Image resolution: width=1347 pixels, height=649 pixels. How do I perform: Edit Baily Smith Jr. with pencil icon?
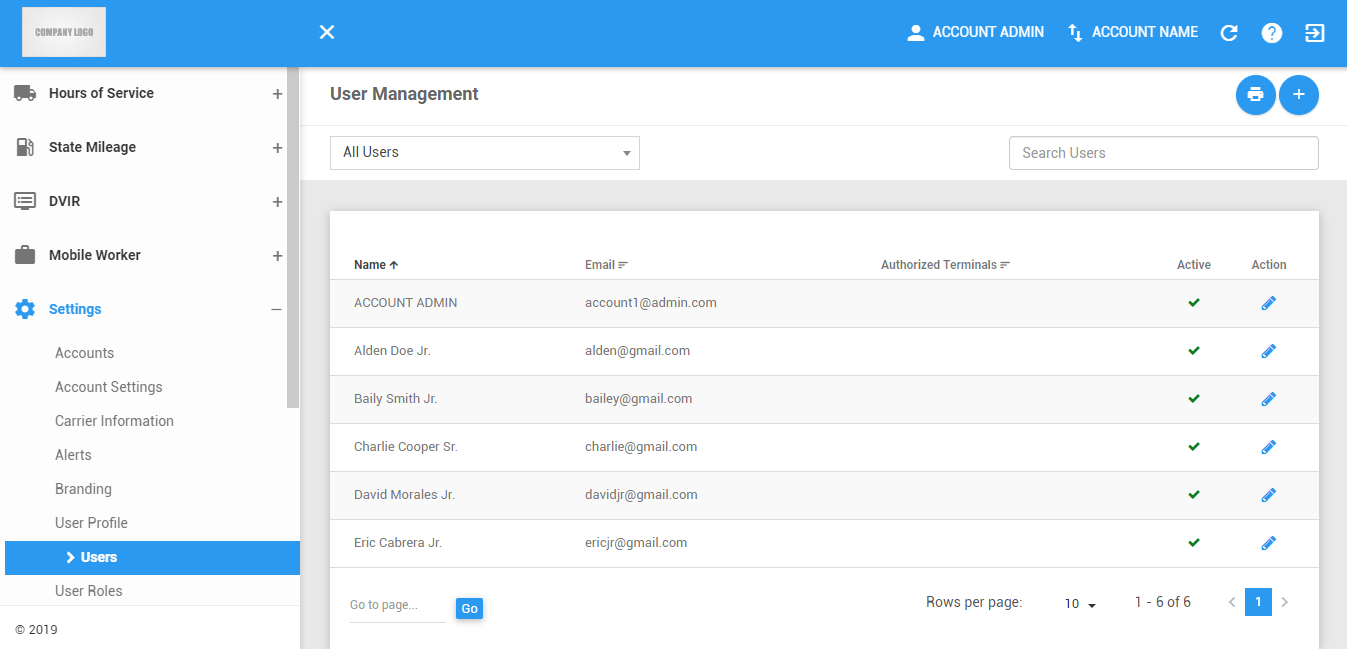1269,399
